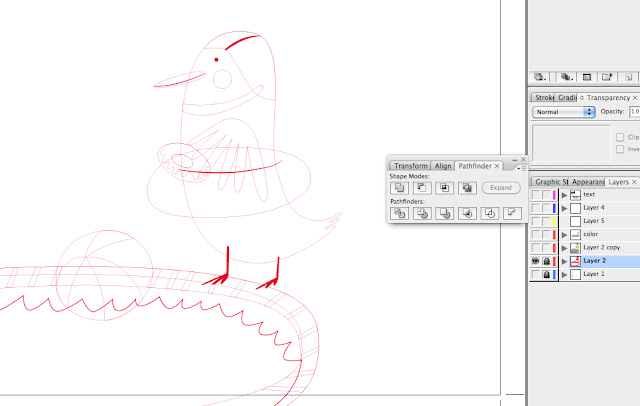Screen dimensions: 640x406
Task: Click the stacked-squares icon in the upper panel strip
Action: coord(566,77)
